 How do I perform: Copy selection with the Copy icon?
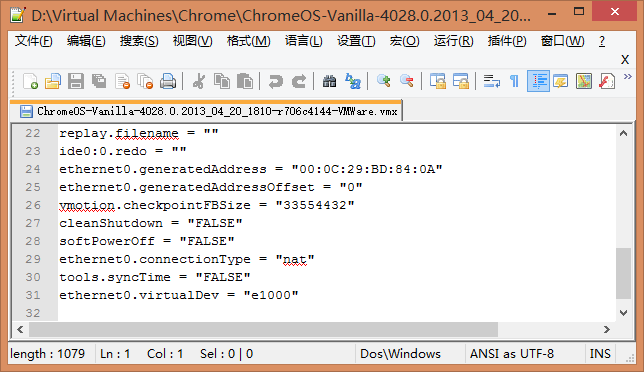[x=222, y=81]
